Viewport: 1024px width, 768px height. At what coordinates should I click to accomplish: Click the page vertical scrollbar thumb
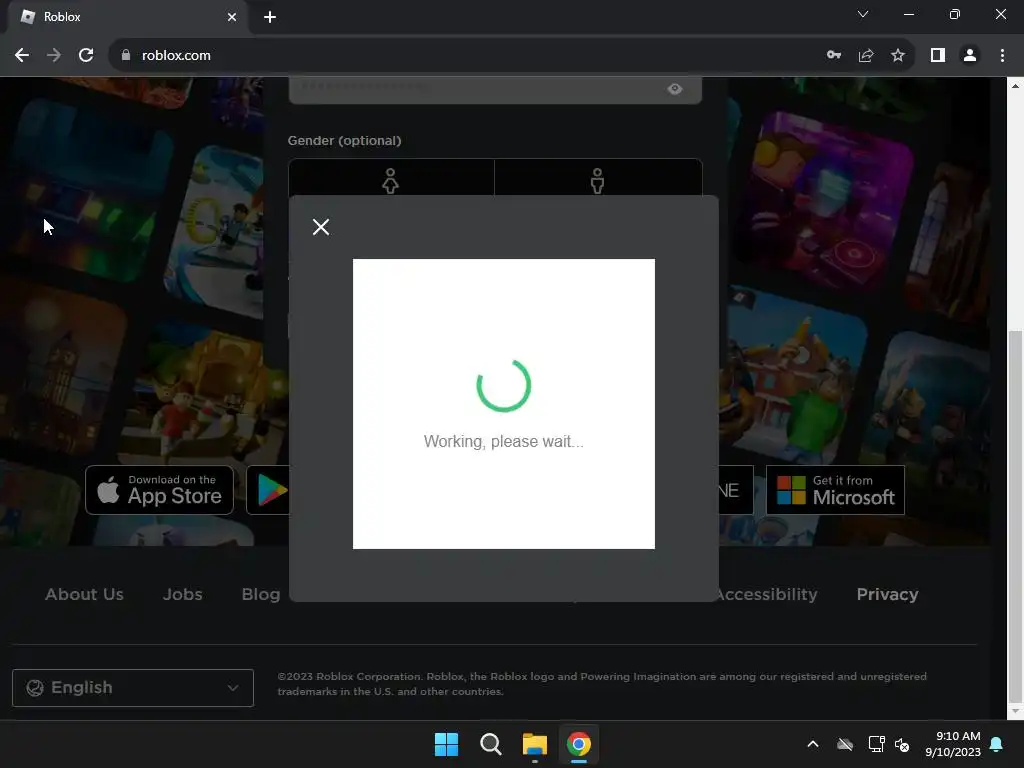pyautogui.click(x=1015, y=515)
